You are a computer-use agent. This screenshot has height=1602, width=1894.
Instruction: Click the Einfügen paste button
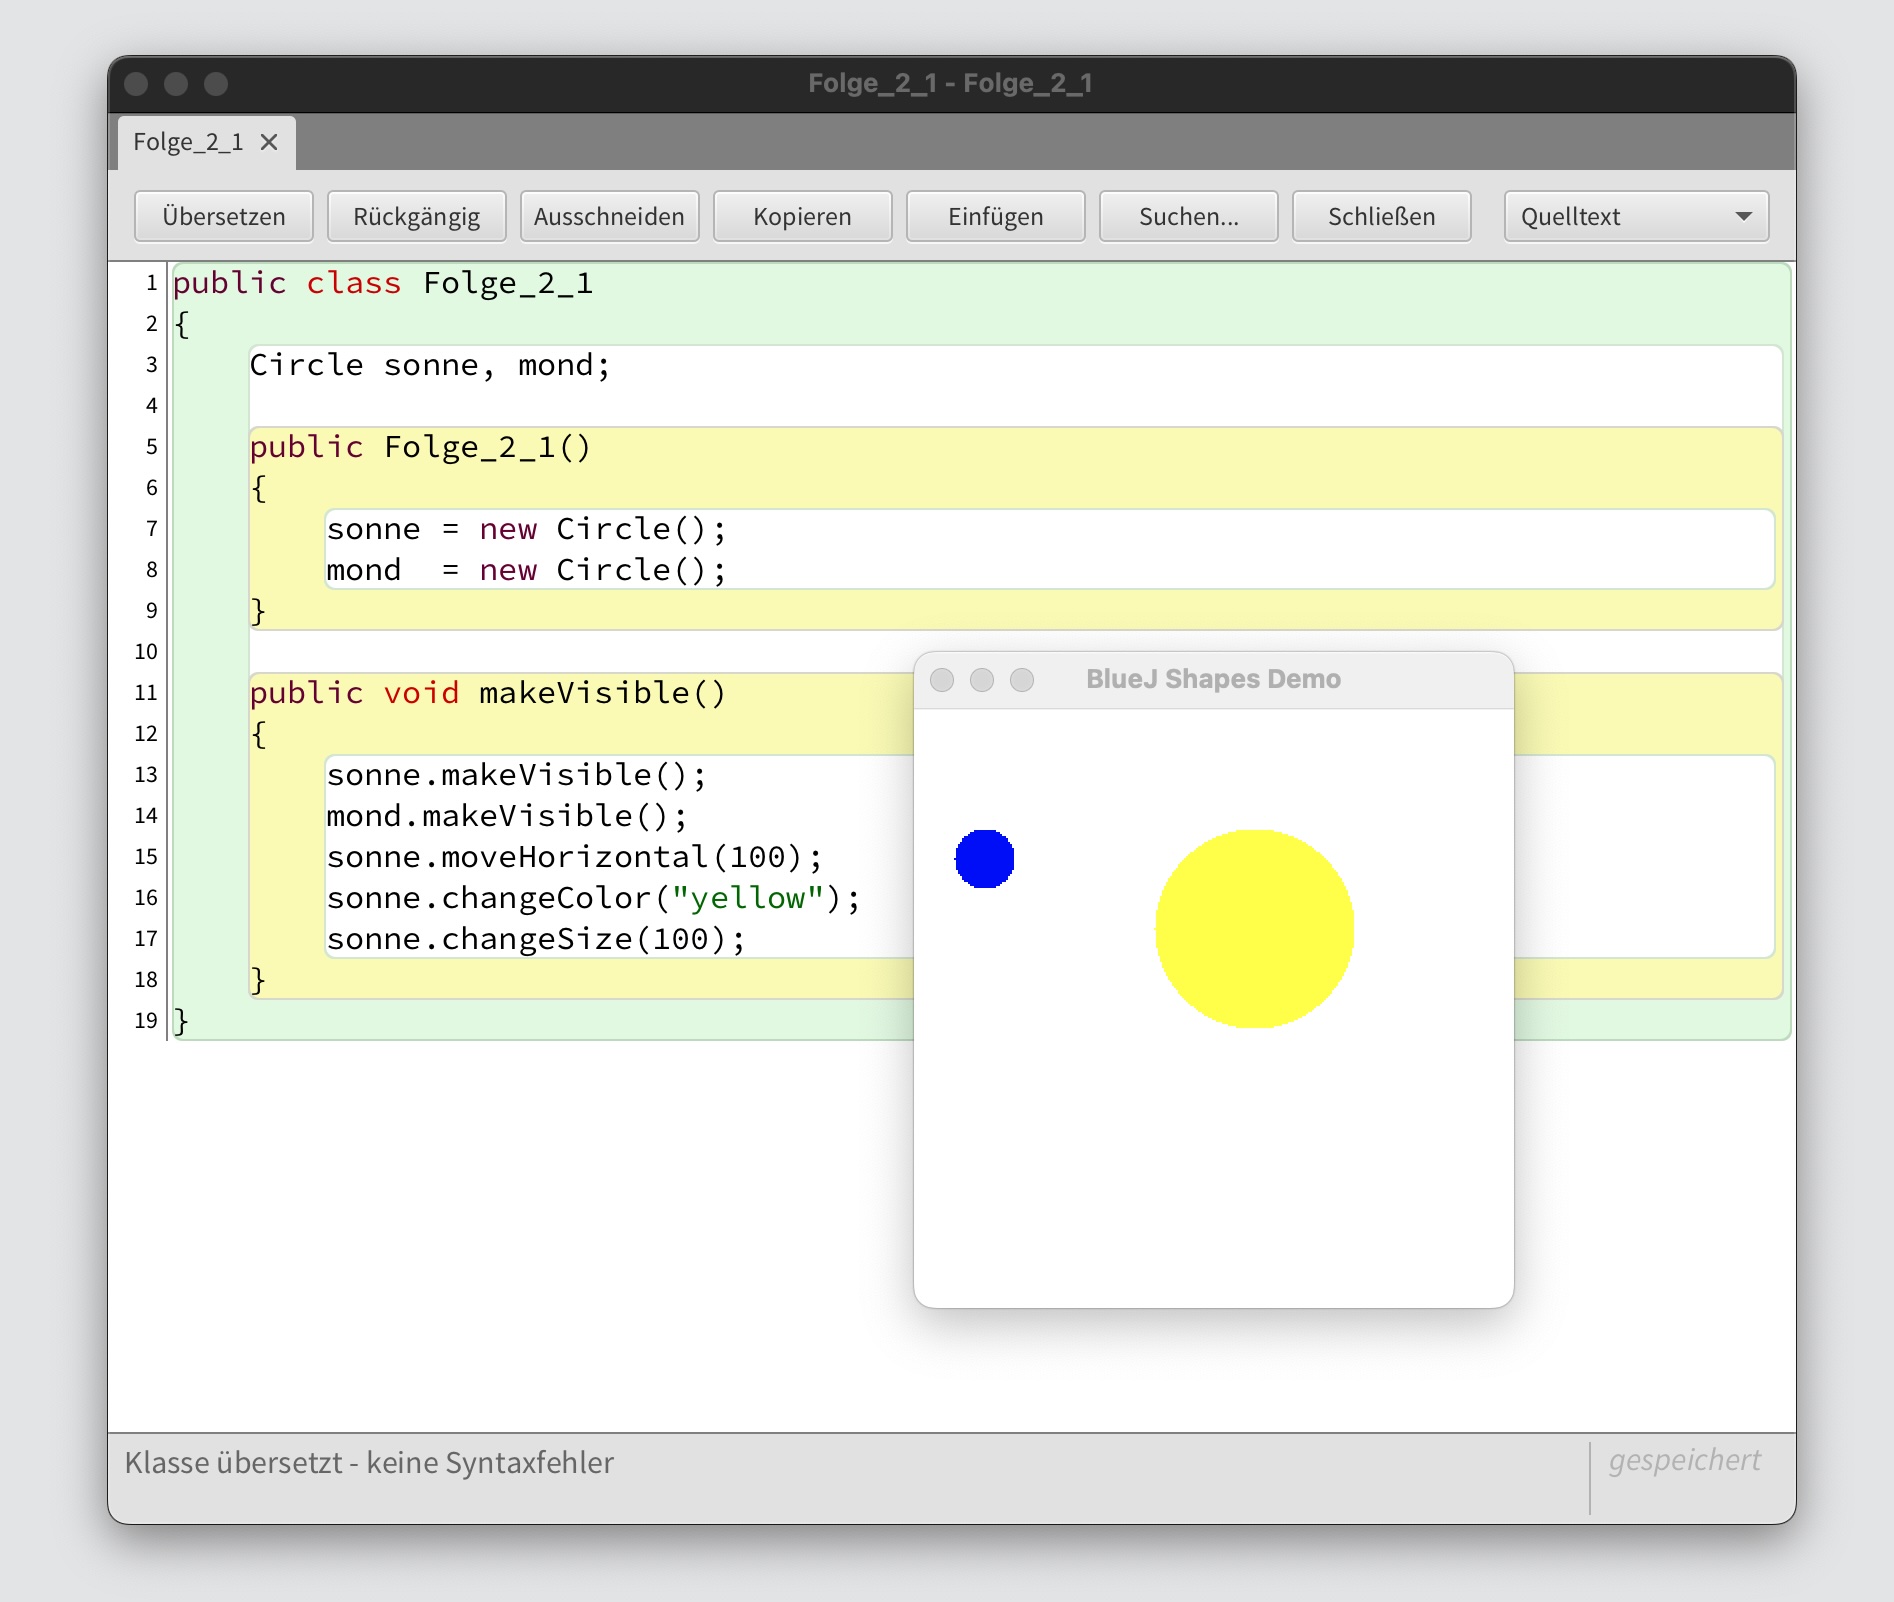[995, 217]
